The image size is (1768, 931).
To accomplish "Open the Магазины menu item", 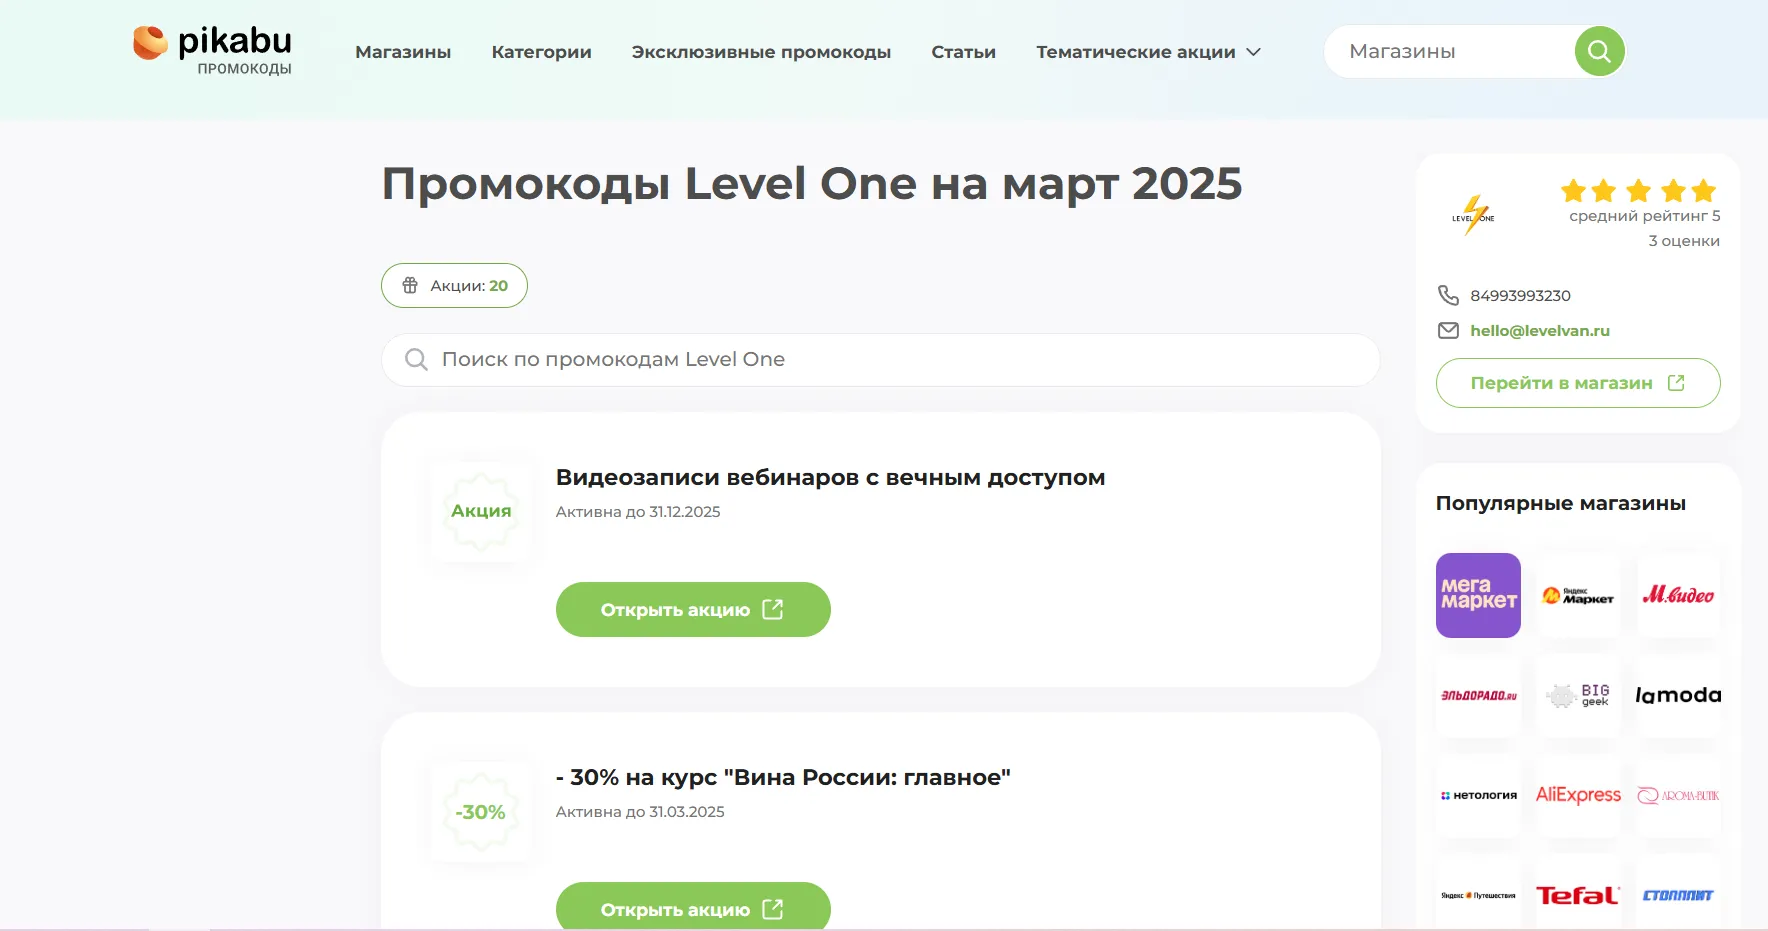I will (403, 52).
